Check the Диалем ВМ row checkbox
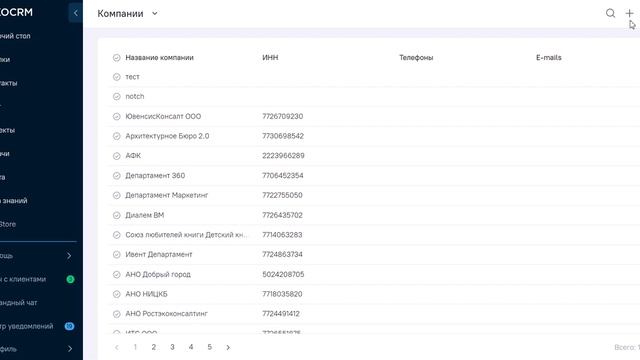Screen dimensions: 640x360 point(117,215)
